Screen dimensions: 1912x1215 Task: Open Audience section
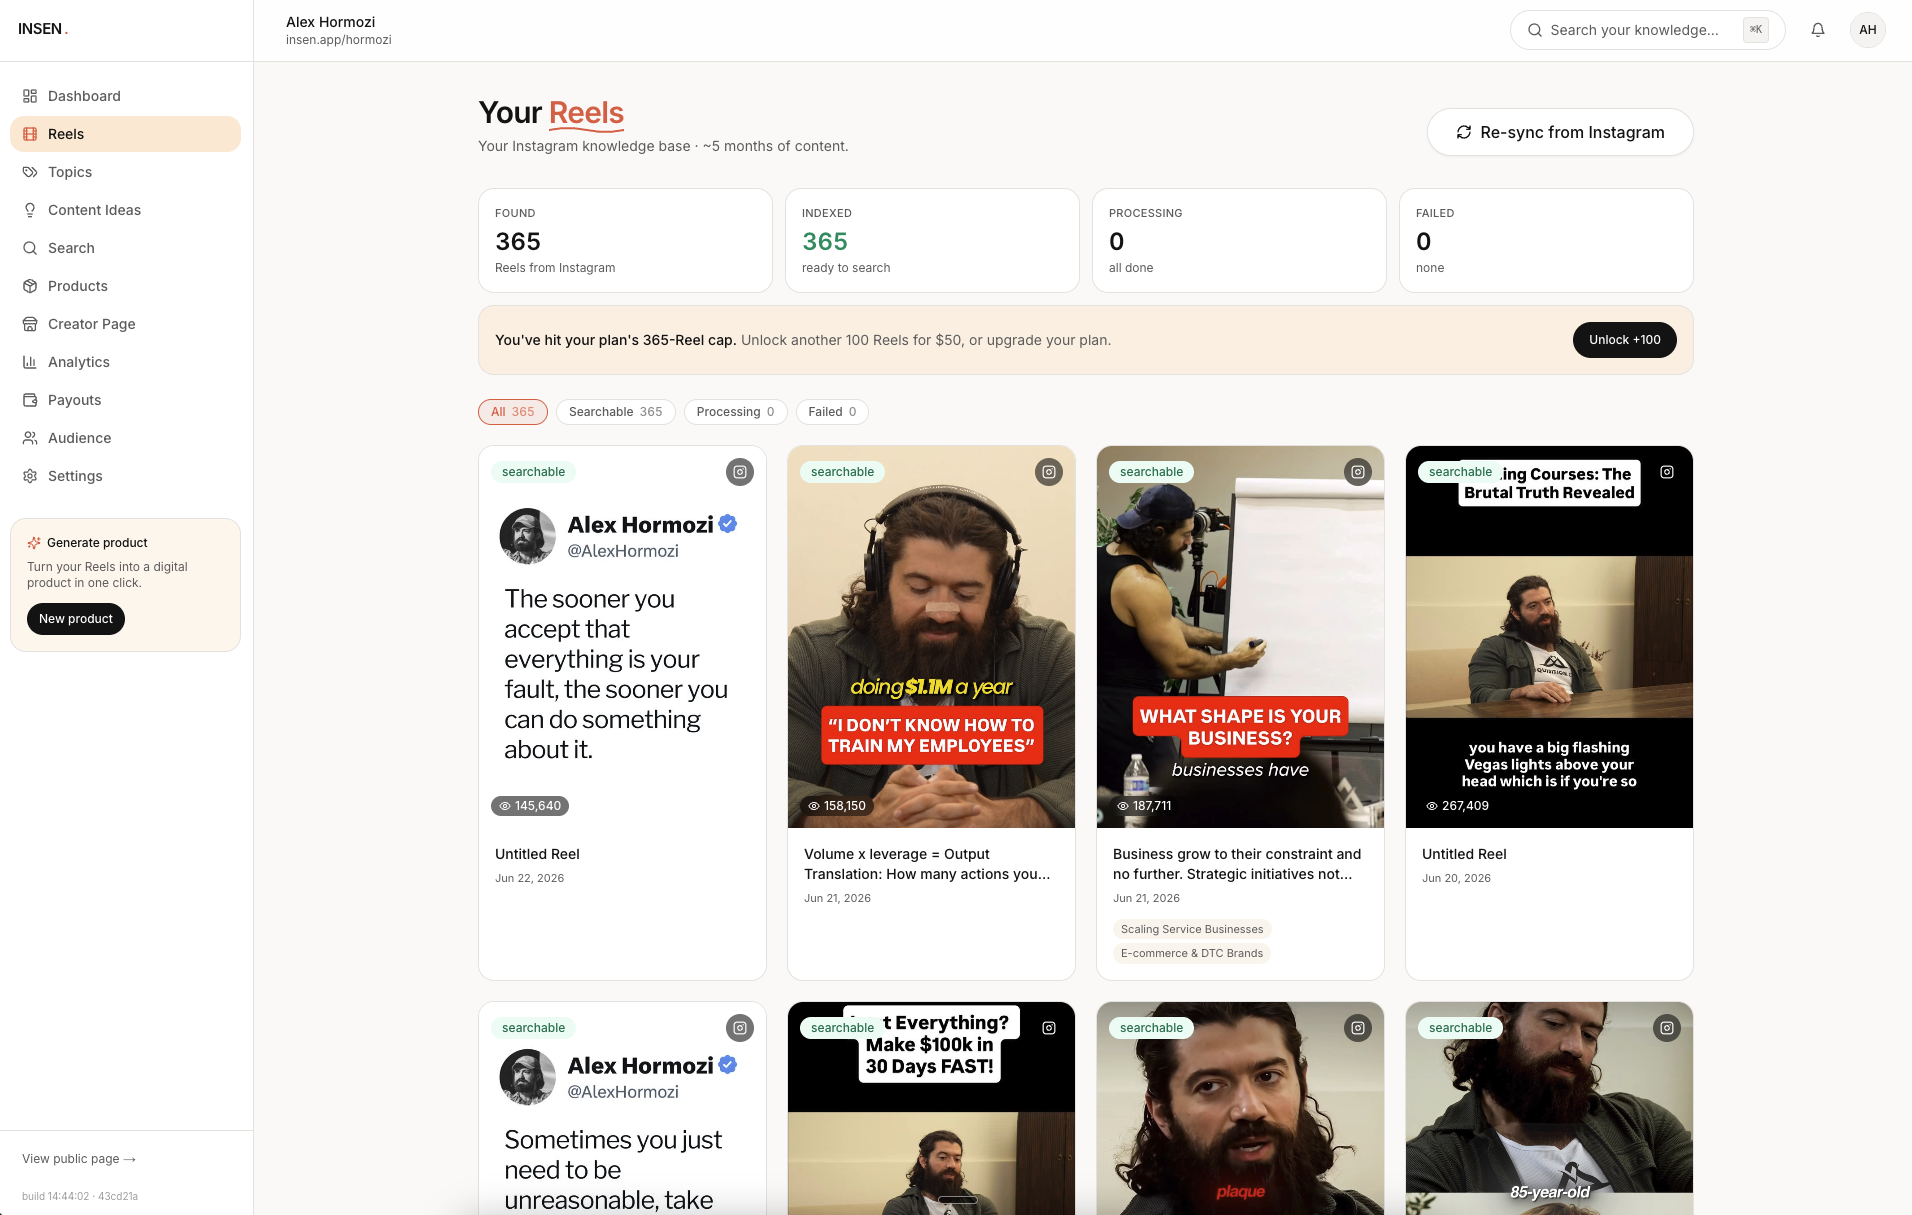125,438
